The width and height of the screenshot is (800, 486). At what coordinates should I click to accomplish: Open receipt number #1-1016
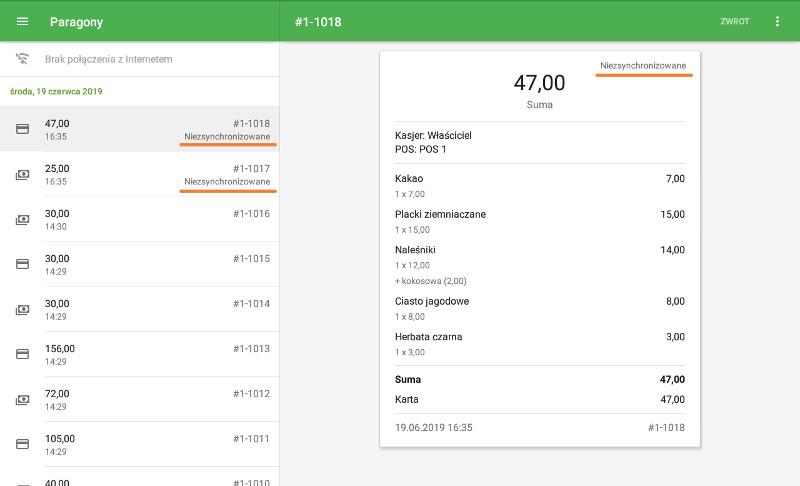[x=140, y=219]
